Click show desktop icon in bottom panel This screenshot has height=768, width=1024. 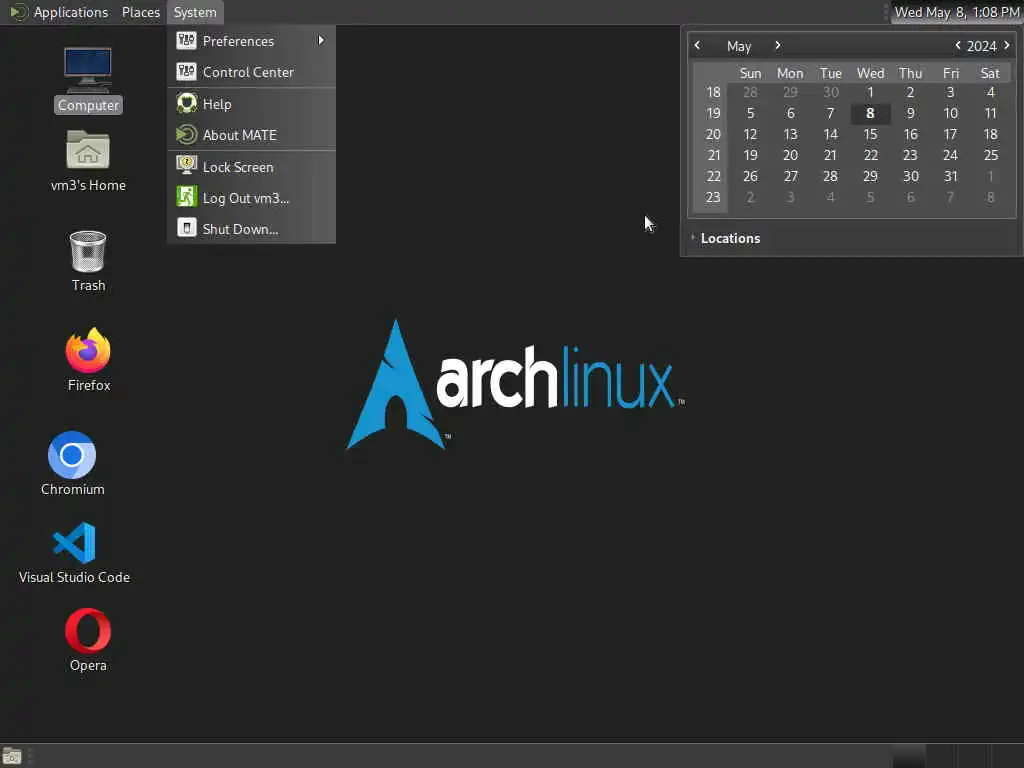12,756
